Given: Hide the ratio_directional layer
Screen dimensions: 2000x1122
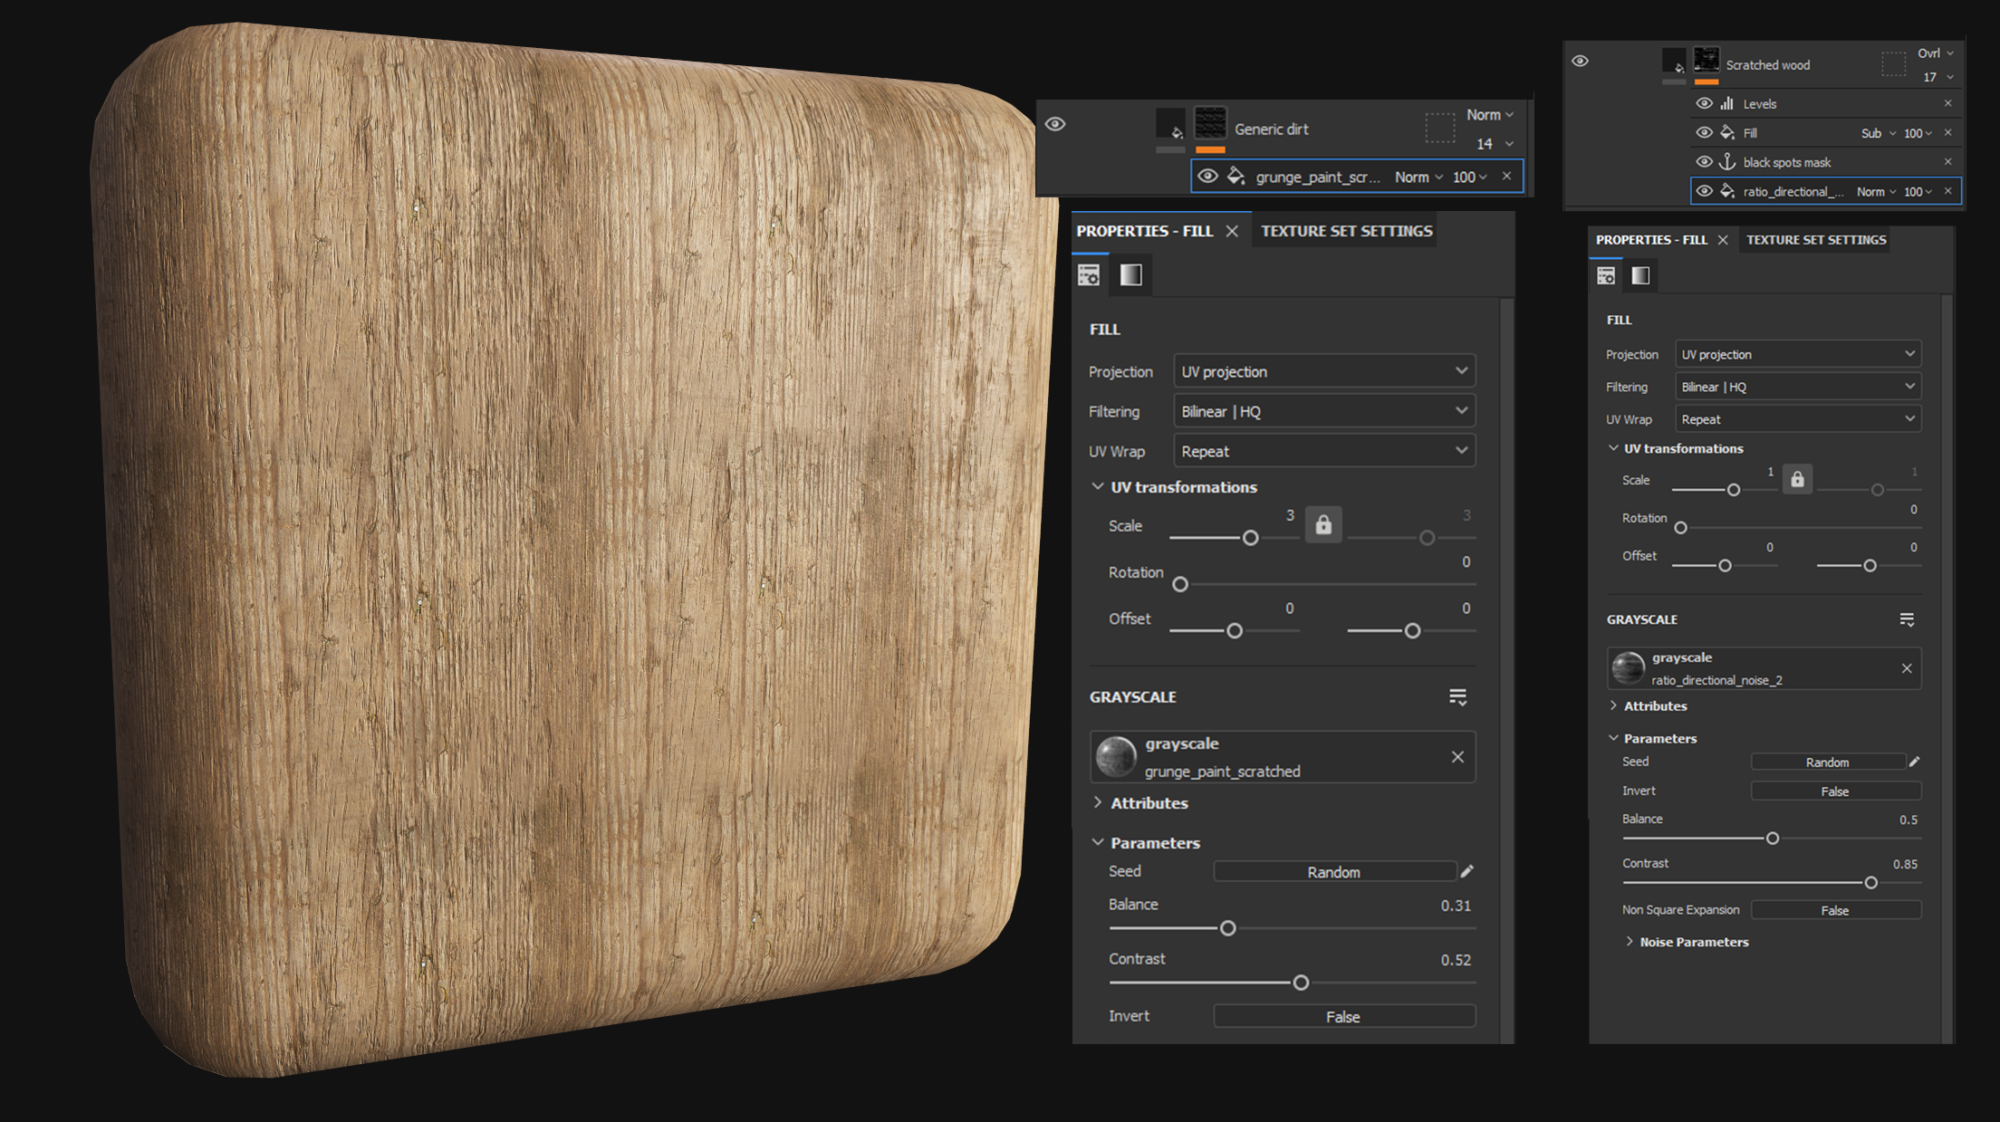Looking at the screenshot, I should [x=1705, y=191].
